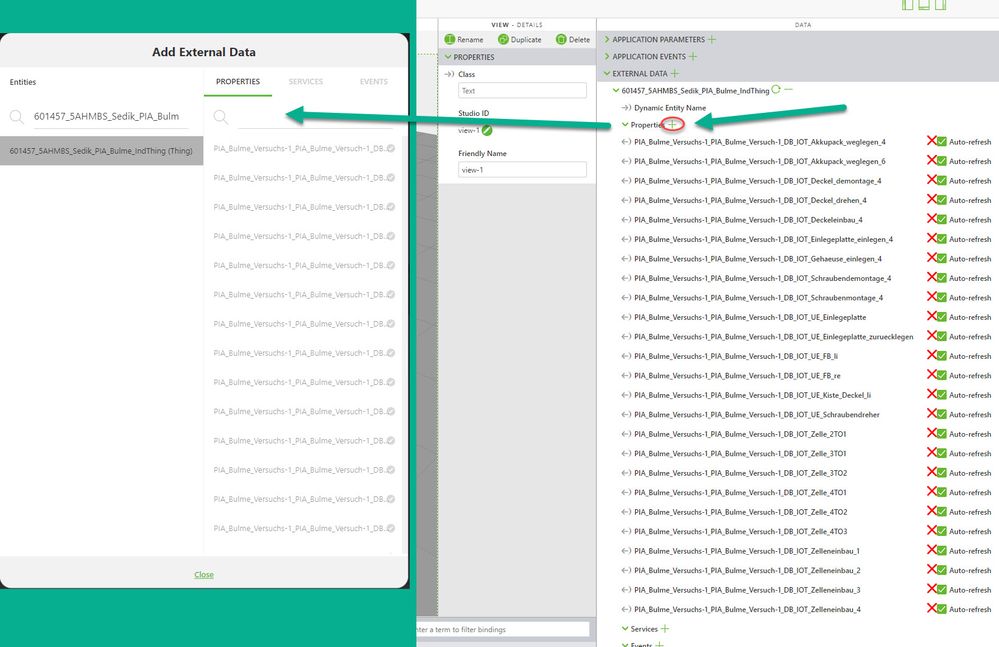Collapse the 601457_5AHMBS_Sedik_PIA_Bulme_IndThing node

click(x=615, y=90)
